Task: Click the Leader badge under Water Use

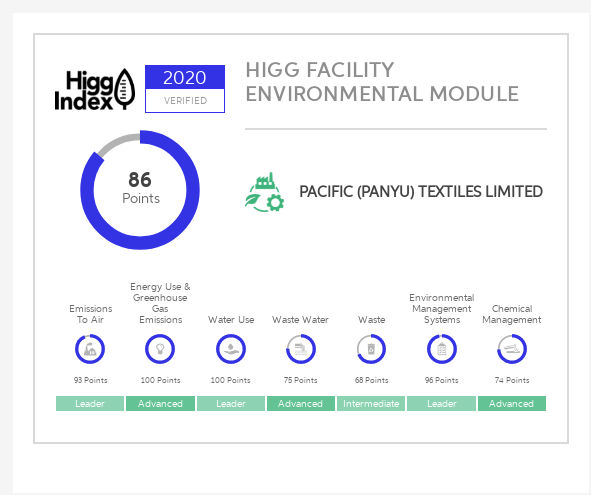Action: tap(231, 403)
